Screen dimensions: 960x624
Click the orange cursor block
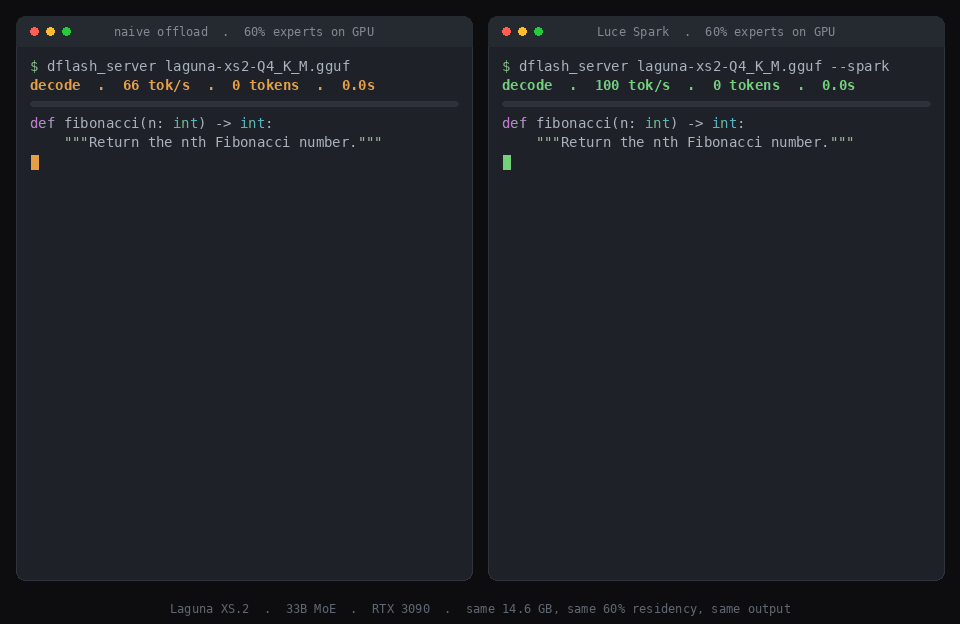click(35, 162)
